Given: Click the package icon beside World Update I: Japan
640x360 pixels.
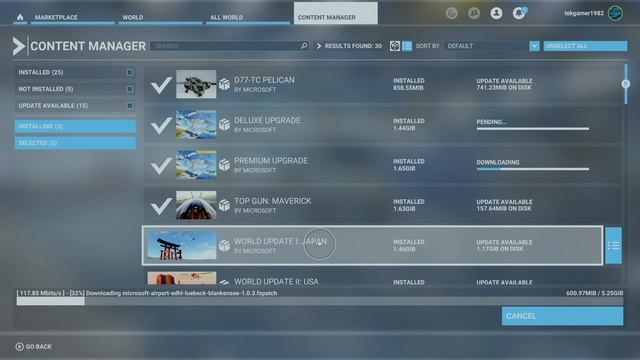Looking at the screenshot, I should pyautogui.click(x=224, y=245).
